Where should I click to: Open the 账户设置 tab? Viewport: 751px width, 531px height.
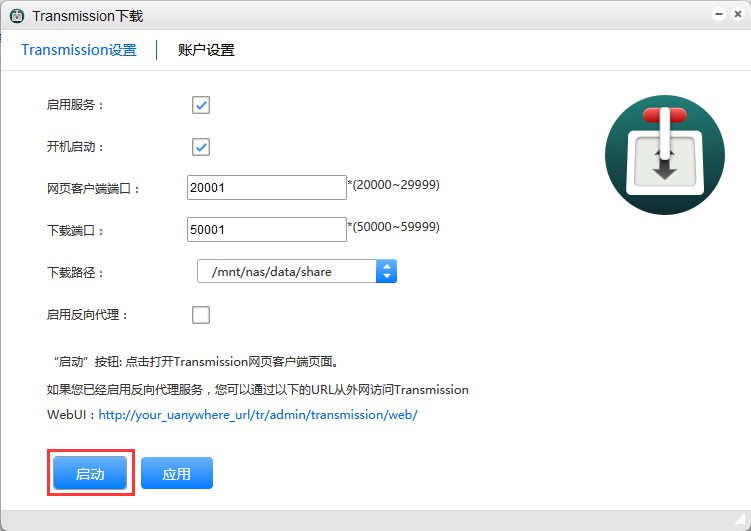(x=206, y=50)
